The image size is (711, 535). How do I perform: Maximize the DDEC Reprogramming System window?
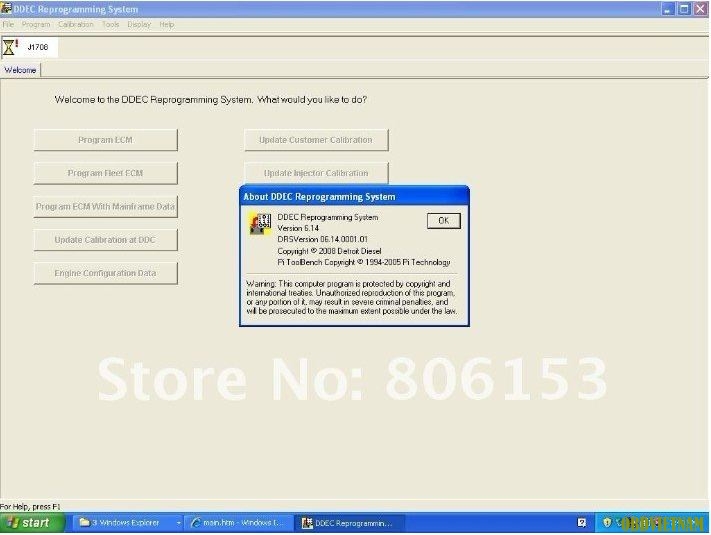[684, 9]
